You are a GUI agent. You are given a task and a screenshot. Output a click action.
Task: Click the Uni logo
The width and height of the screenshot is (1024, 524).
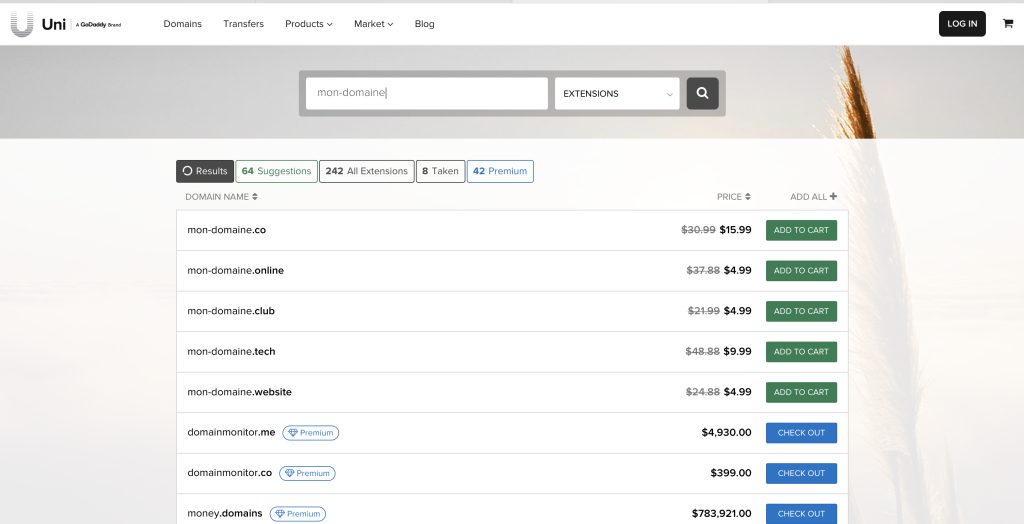point(36,24)
